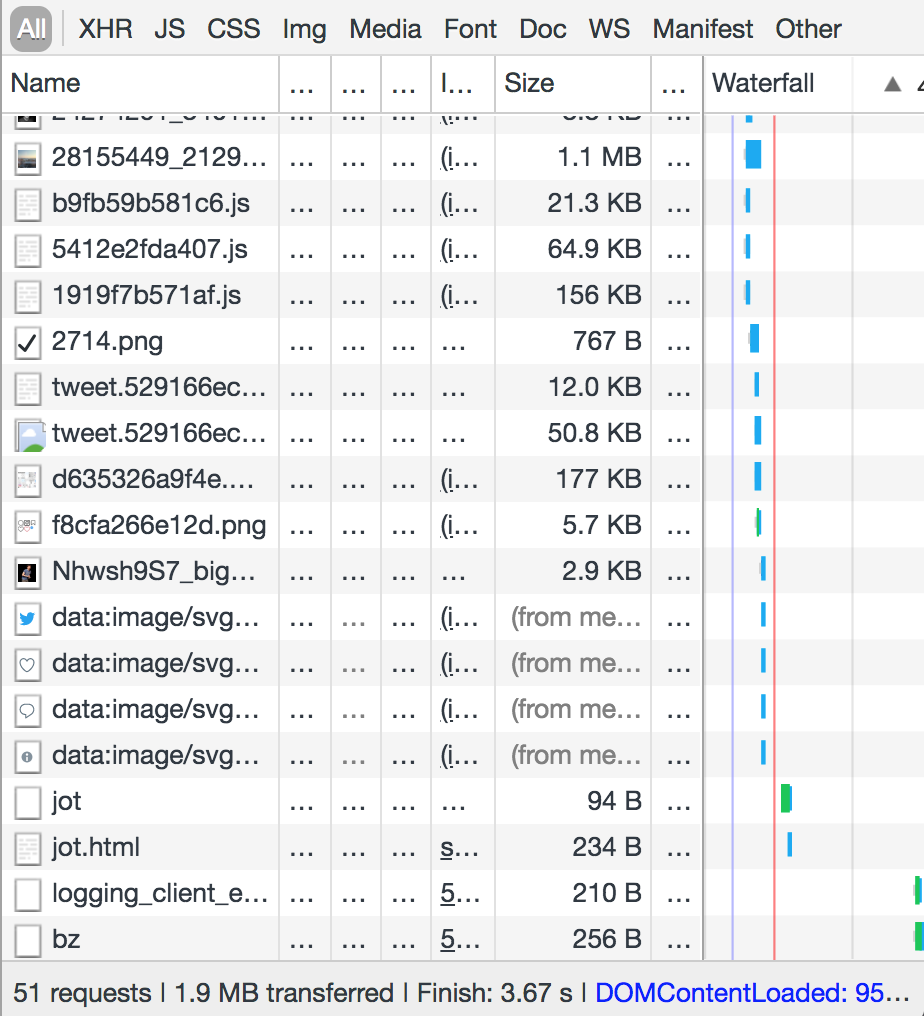Image resolution: width=924 pixels, height=1016 pixels.
Task: Filter requests by WS
Action: (x=609, y=29)
